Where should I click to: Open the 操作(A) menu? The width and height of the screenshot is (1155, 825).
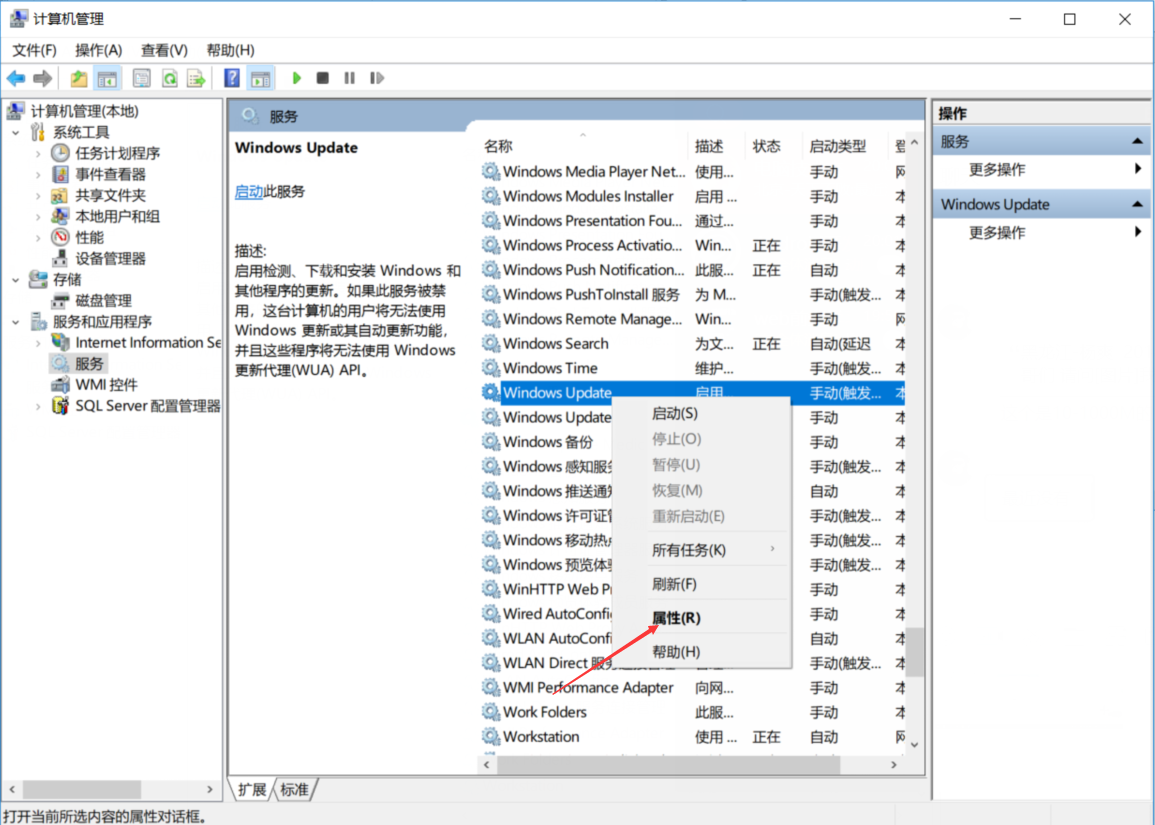(98, 50)
